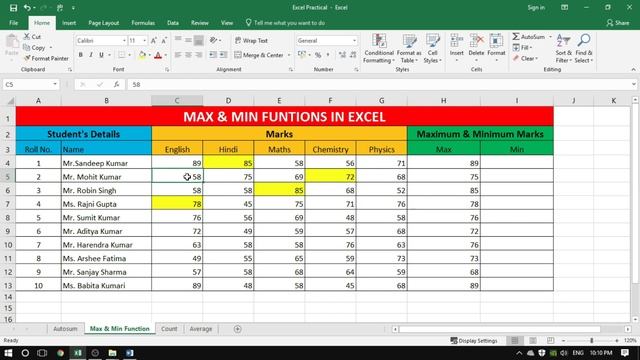Screen dimensions: 640x360
Task: Apply red font color
Action: (158, 55)
